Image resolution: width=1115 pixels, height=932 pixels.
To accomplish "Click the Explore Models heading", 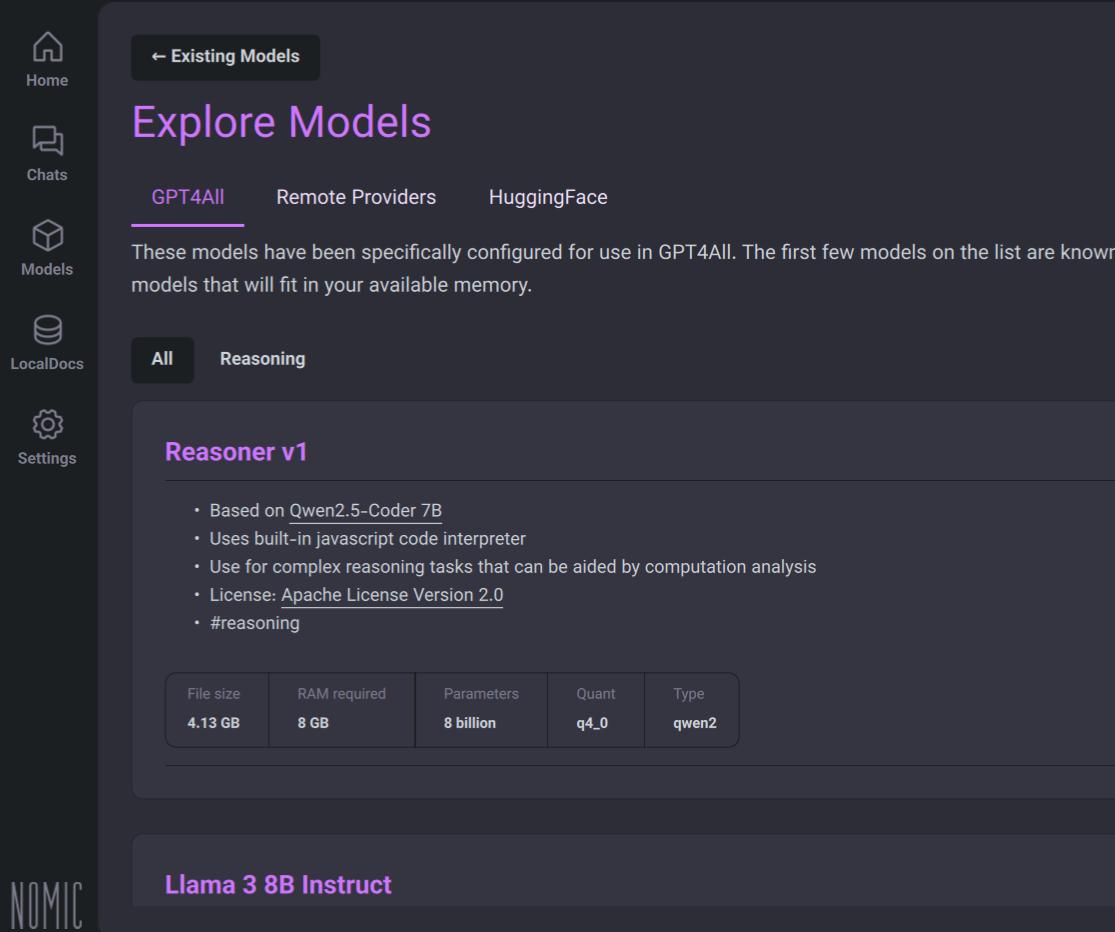I will [281, 122].
